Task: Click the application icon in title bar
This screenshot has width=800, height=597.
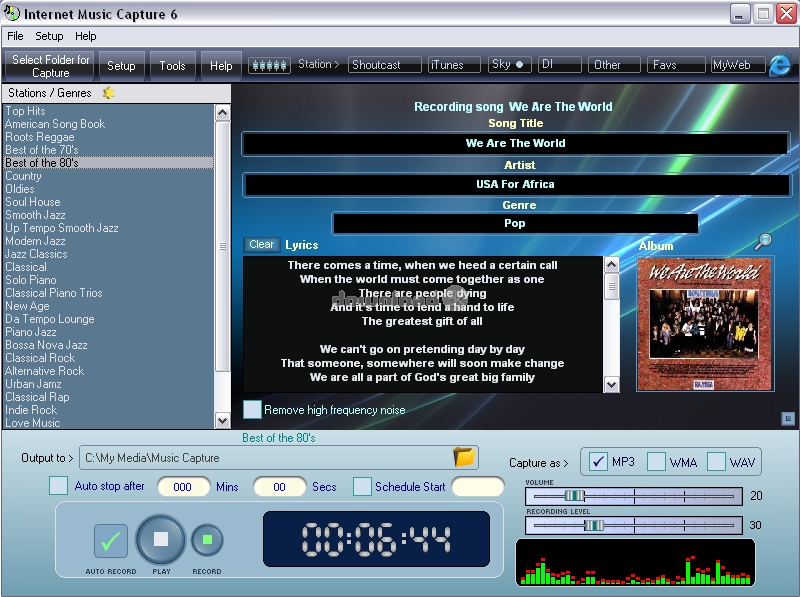Action: 12,13
